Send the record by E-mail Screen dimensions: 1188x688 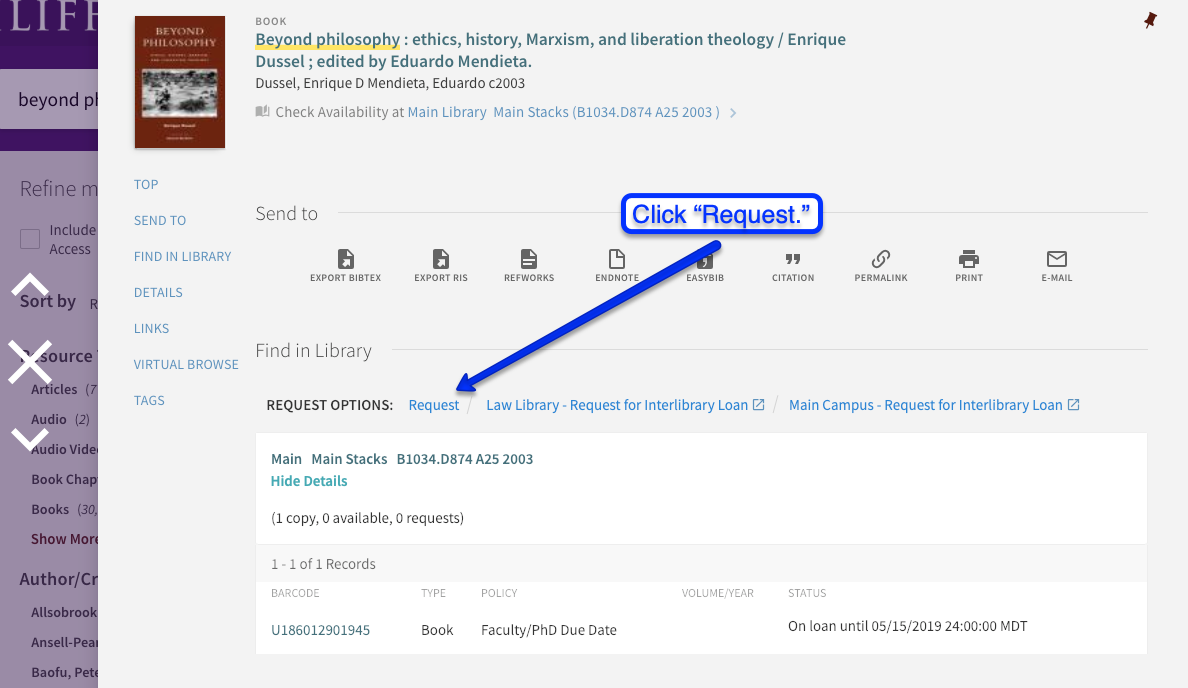1057,260
